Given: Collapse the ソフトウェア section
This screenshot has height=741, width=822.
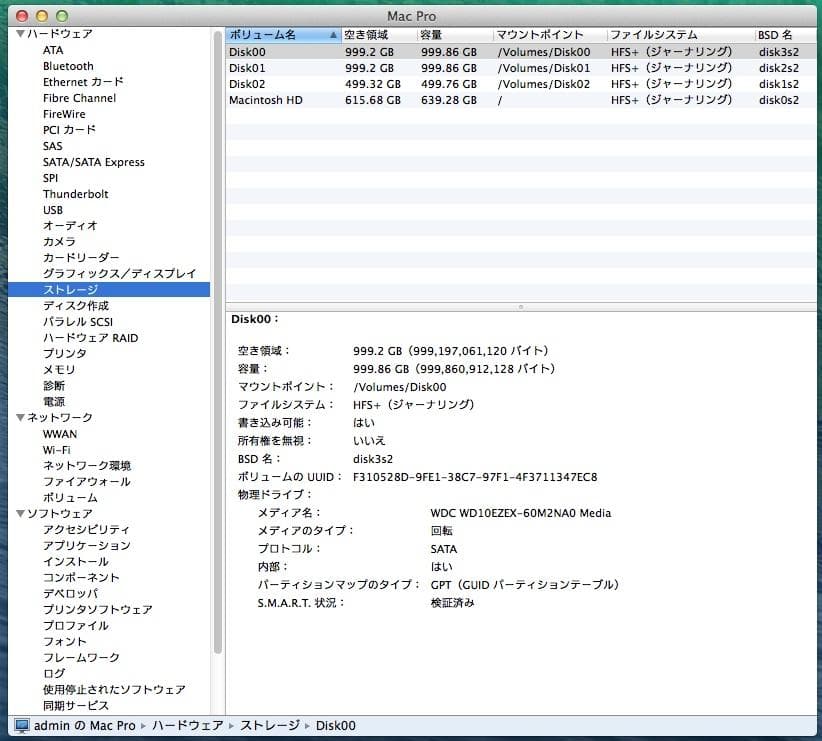Looking at the screenshot, I should coord(21,513).
